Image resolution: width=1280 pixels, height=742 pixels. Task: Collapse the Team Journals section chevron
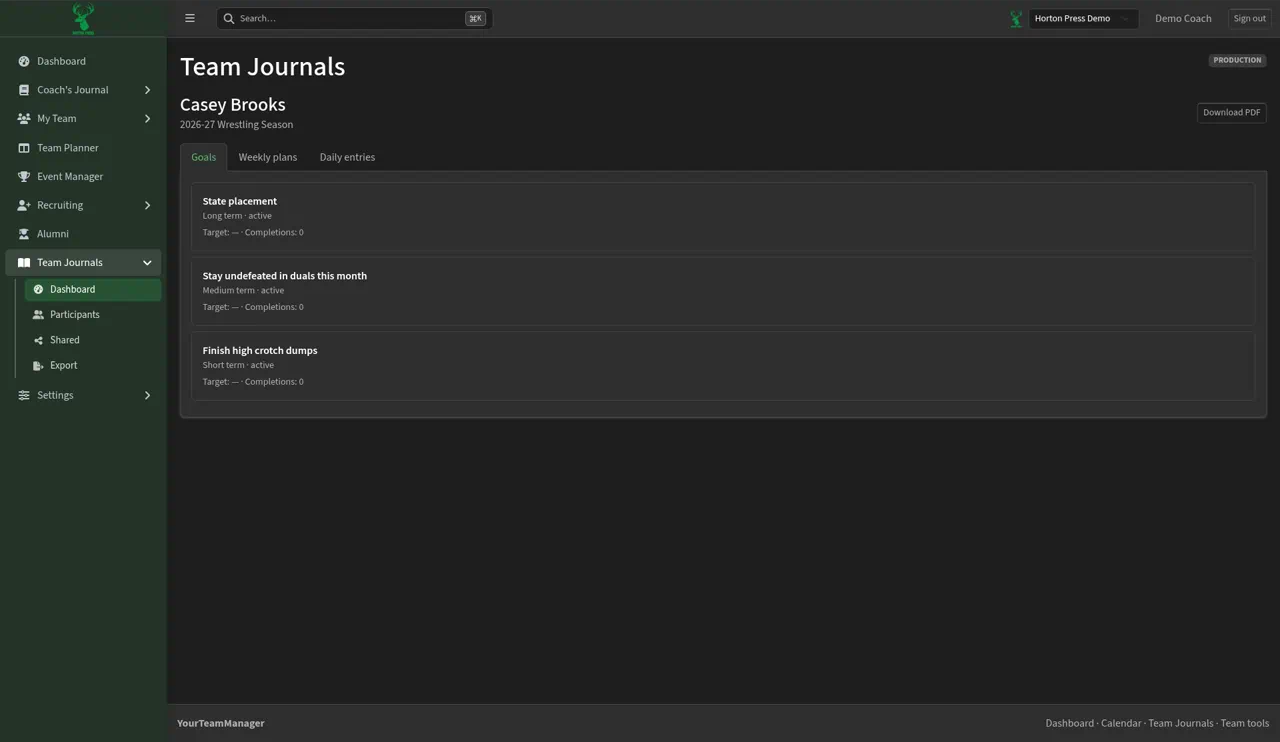click(x=147, y=263)
